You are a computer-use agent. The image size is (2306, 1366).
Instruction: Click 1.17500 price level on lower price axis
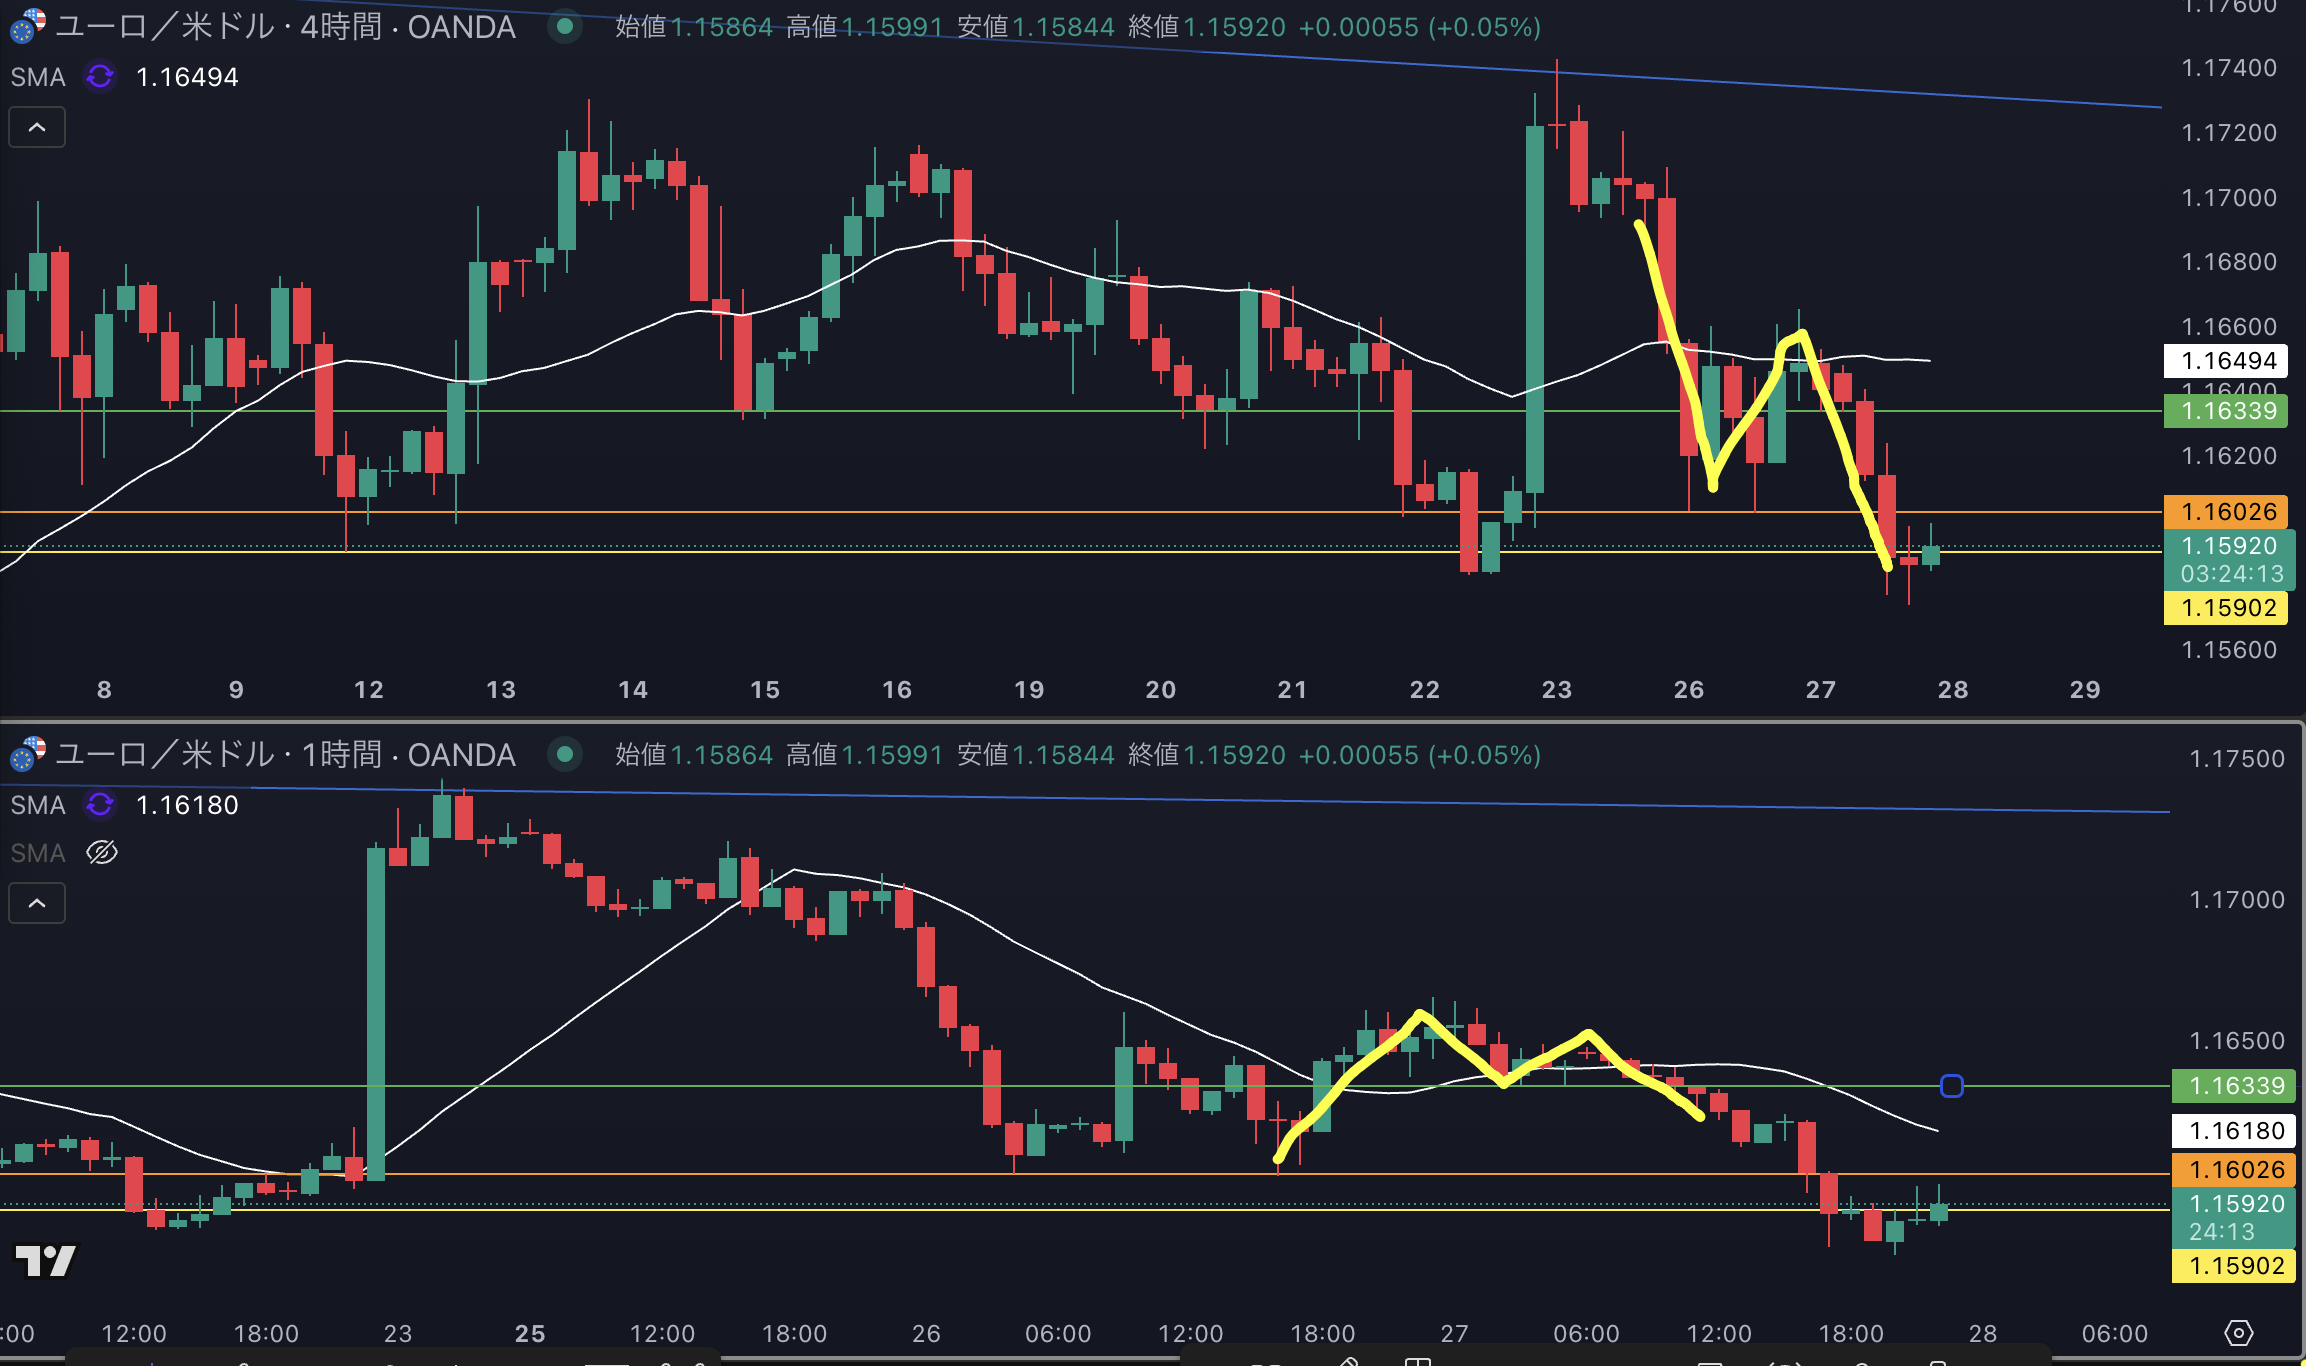[2237, 759]
